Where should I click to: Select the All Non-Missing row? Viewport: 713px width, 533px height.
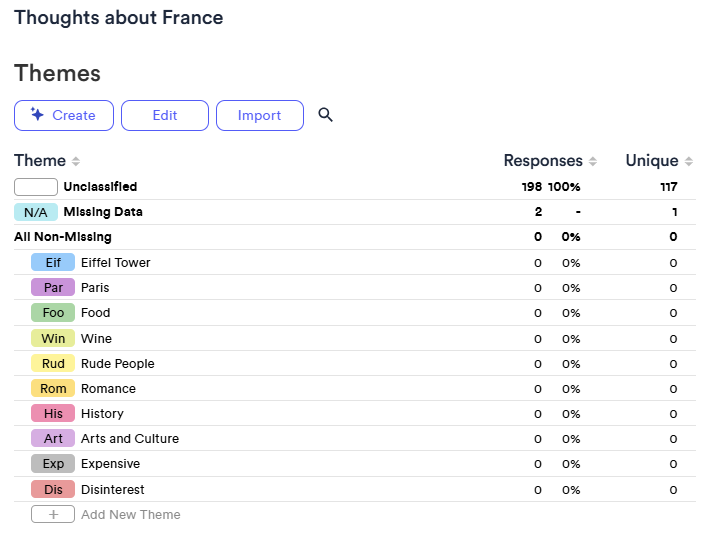click(x=355, y=237)
